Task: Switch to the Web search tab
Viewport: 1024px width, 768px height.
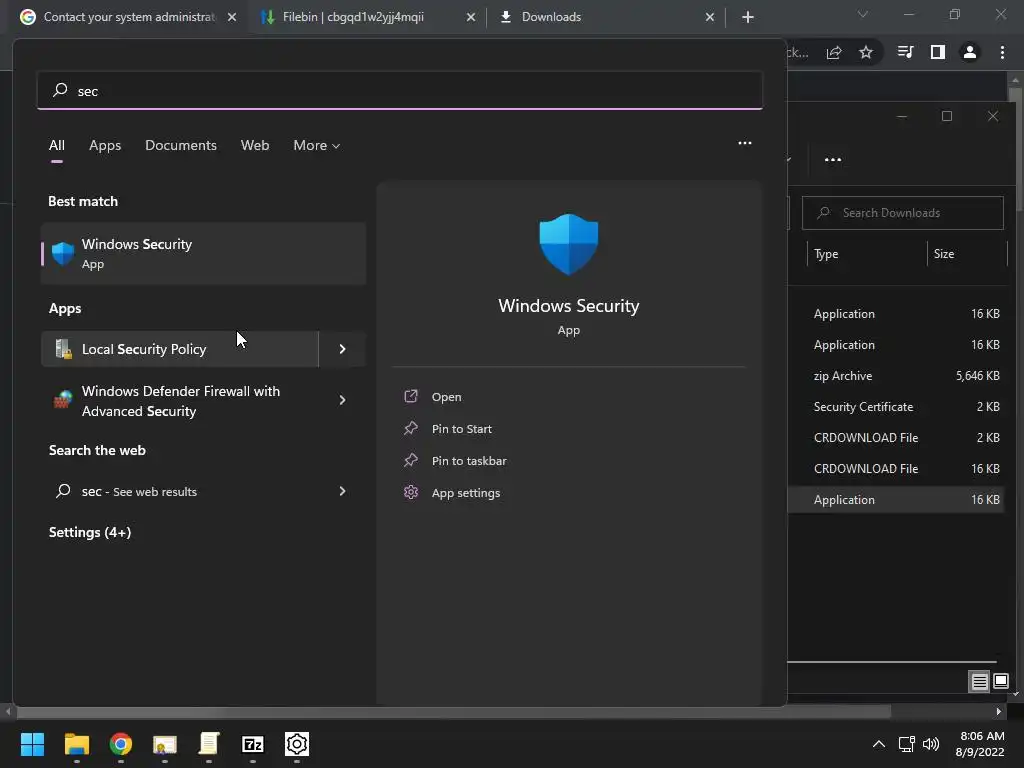Action: [x=255, y=146]
